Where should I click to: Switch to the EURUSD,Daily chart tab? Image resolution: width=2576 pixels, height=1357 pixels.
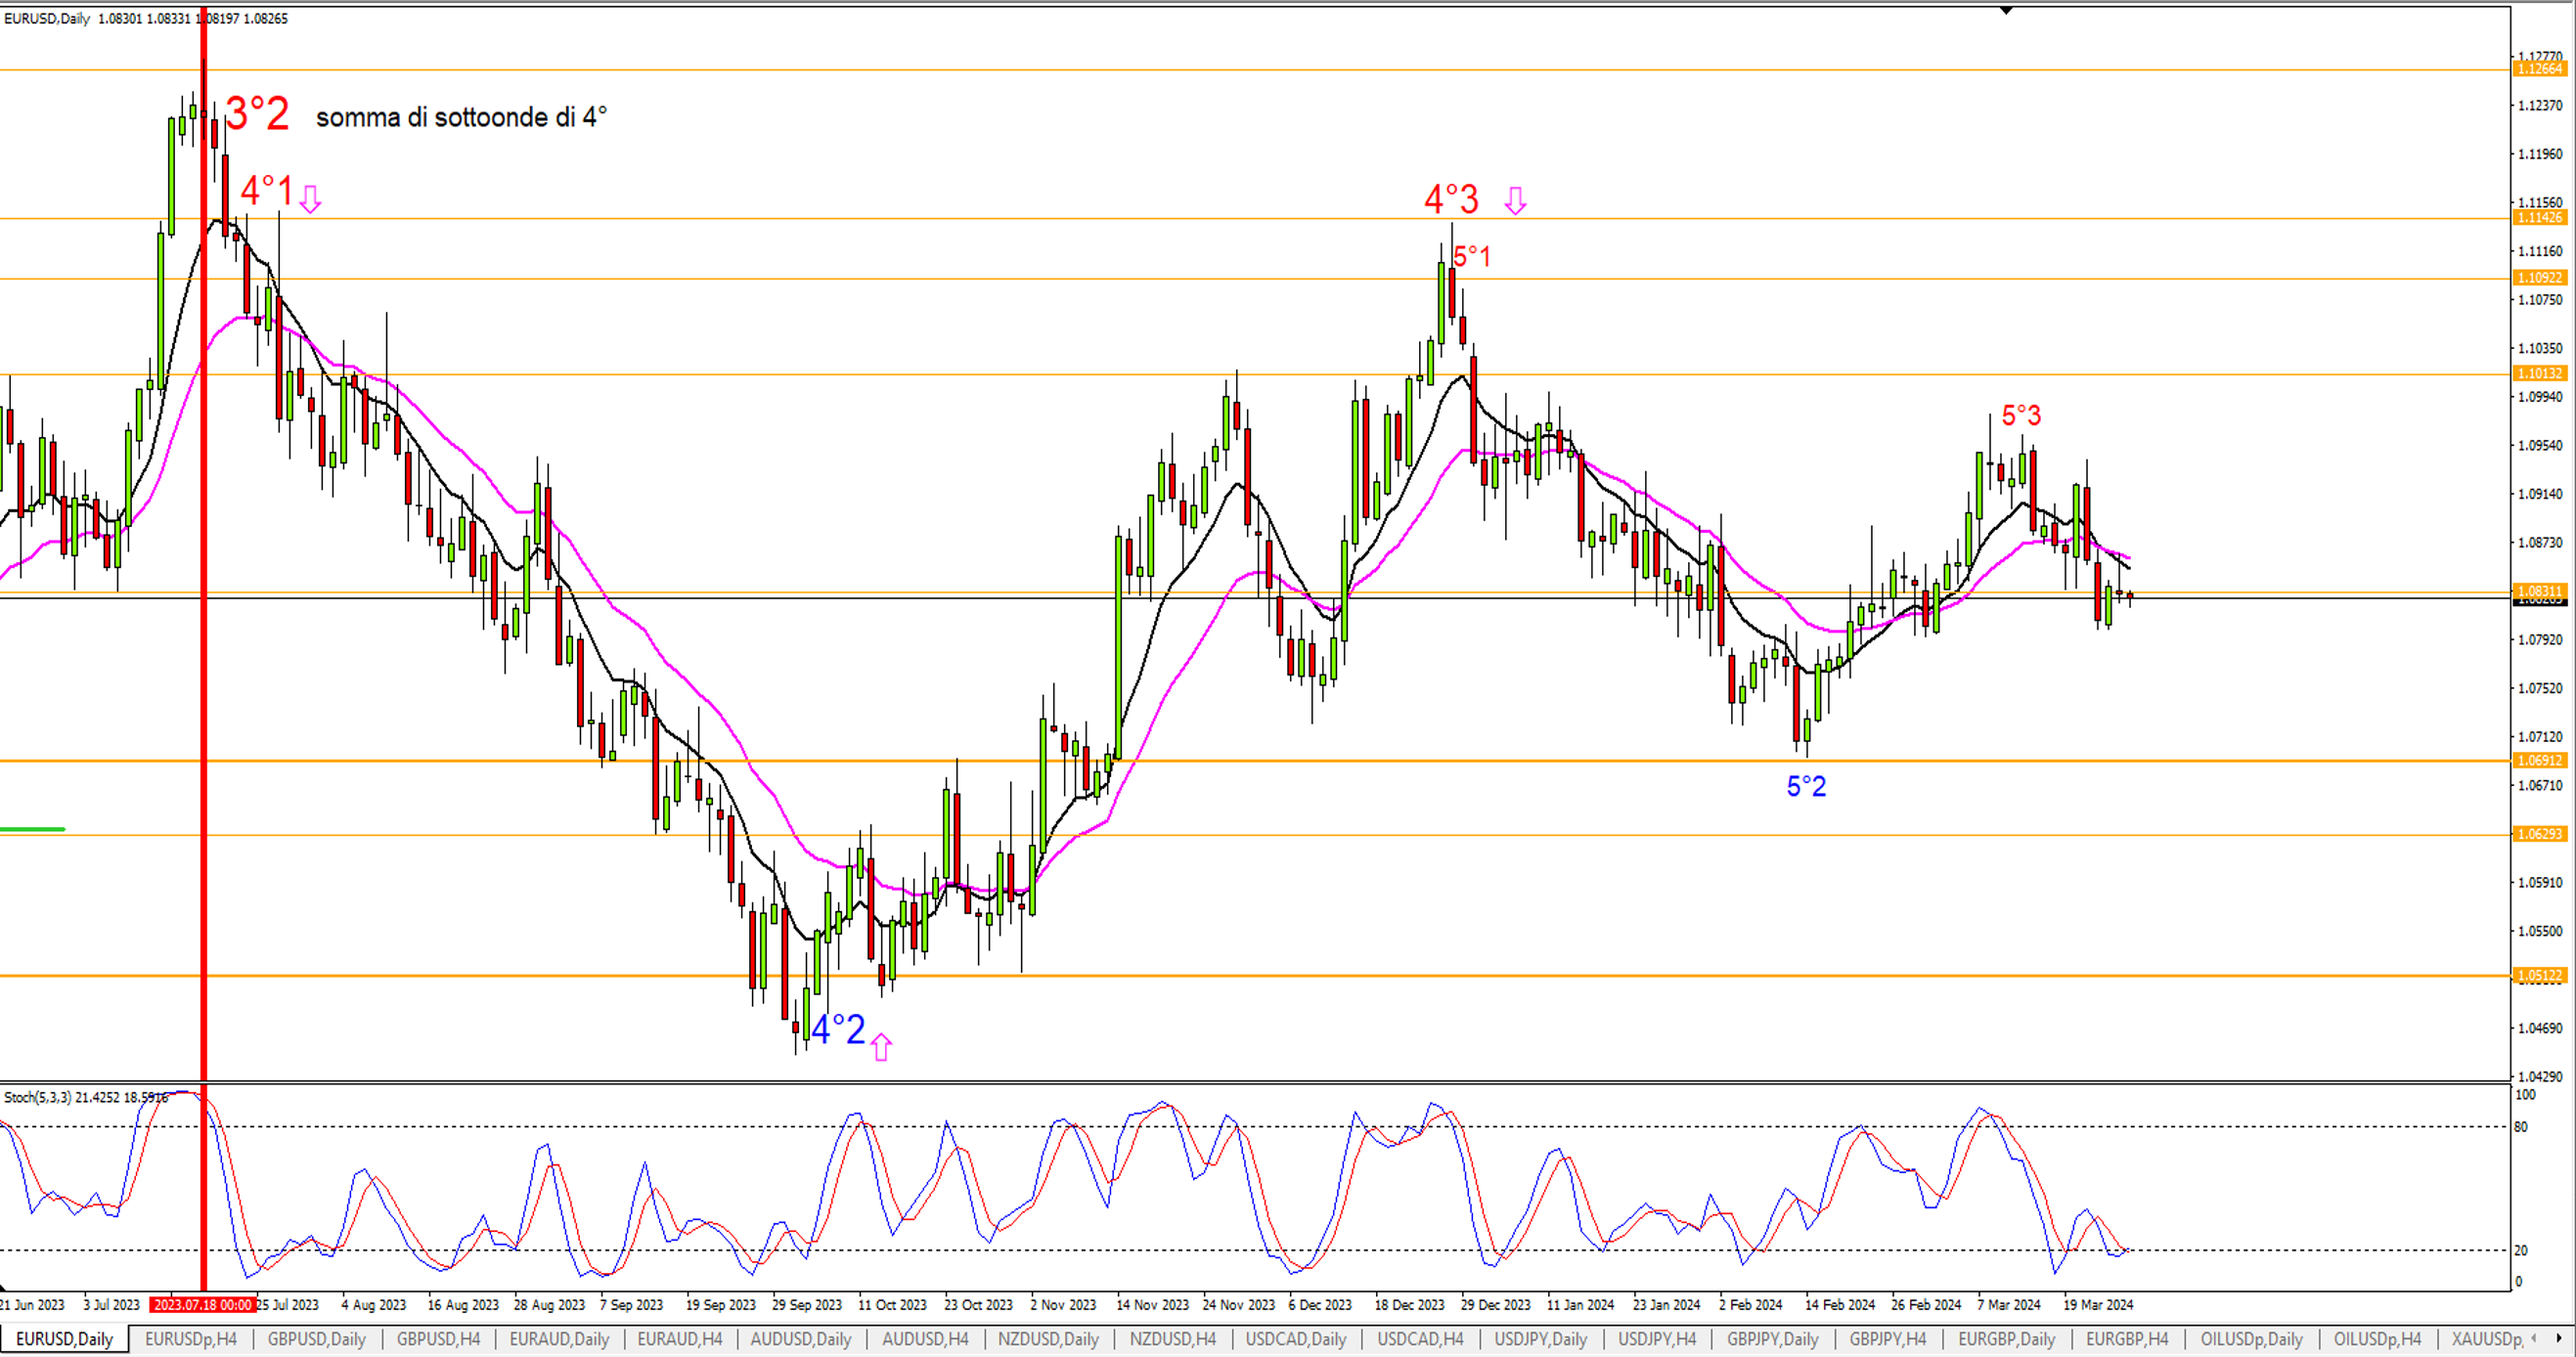65,1339
